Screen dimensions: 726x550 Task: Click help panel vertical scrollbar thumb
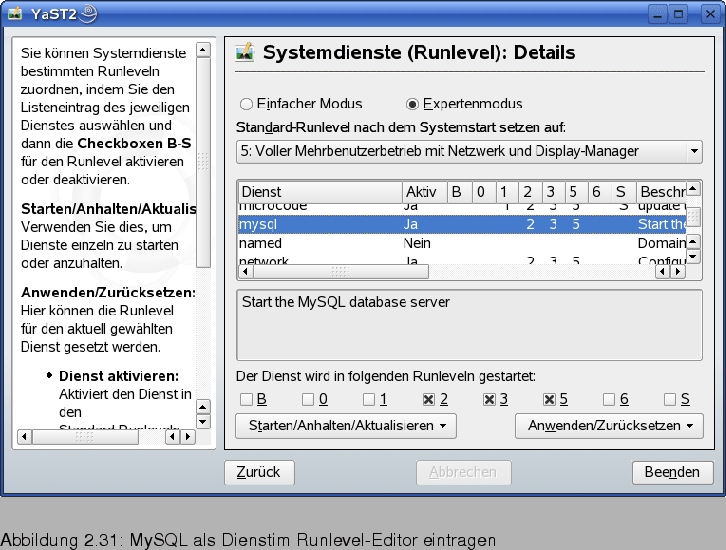203,162
